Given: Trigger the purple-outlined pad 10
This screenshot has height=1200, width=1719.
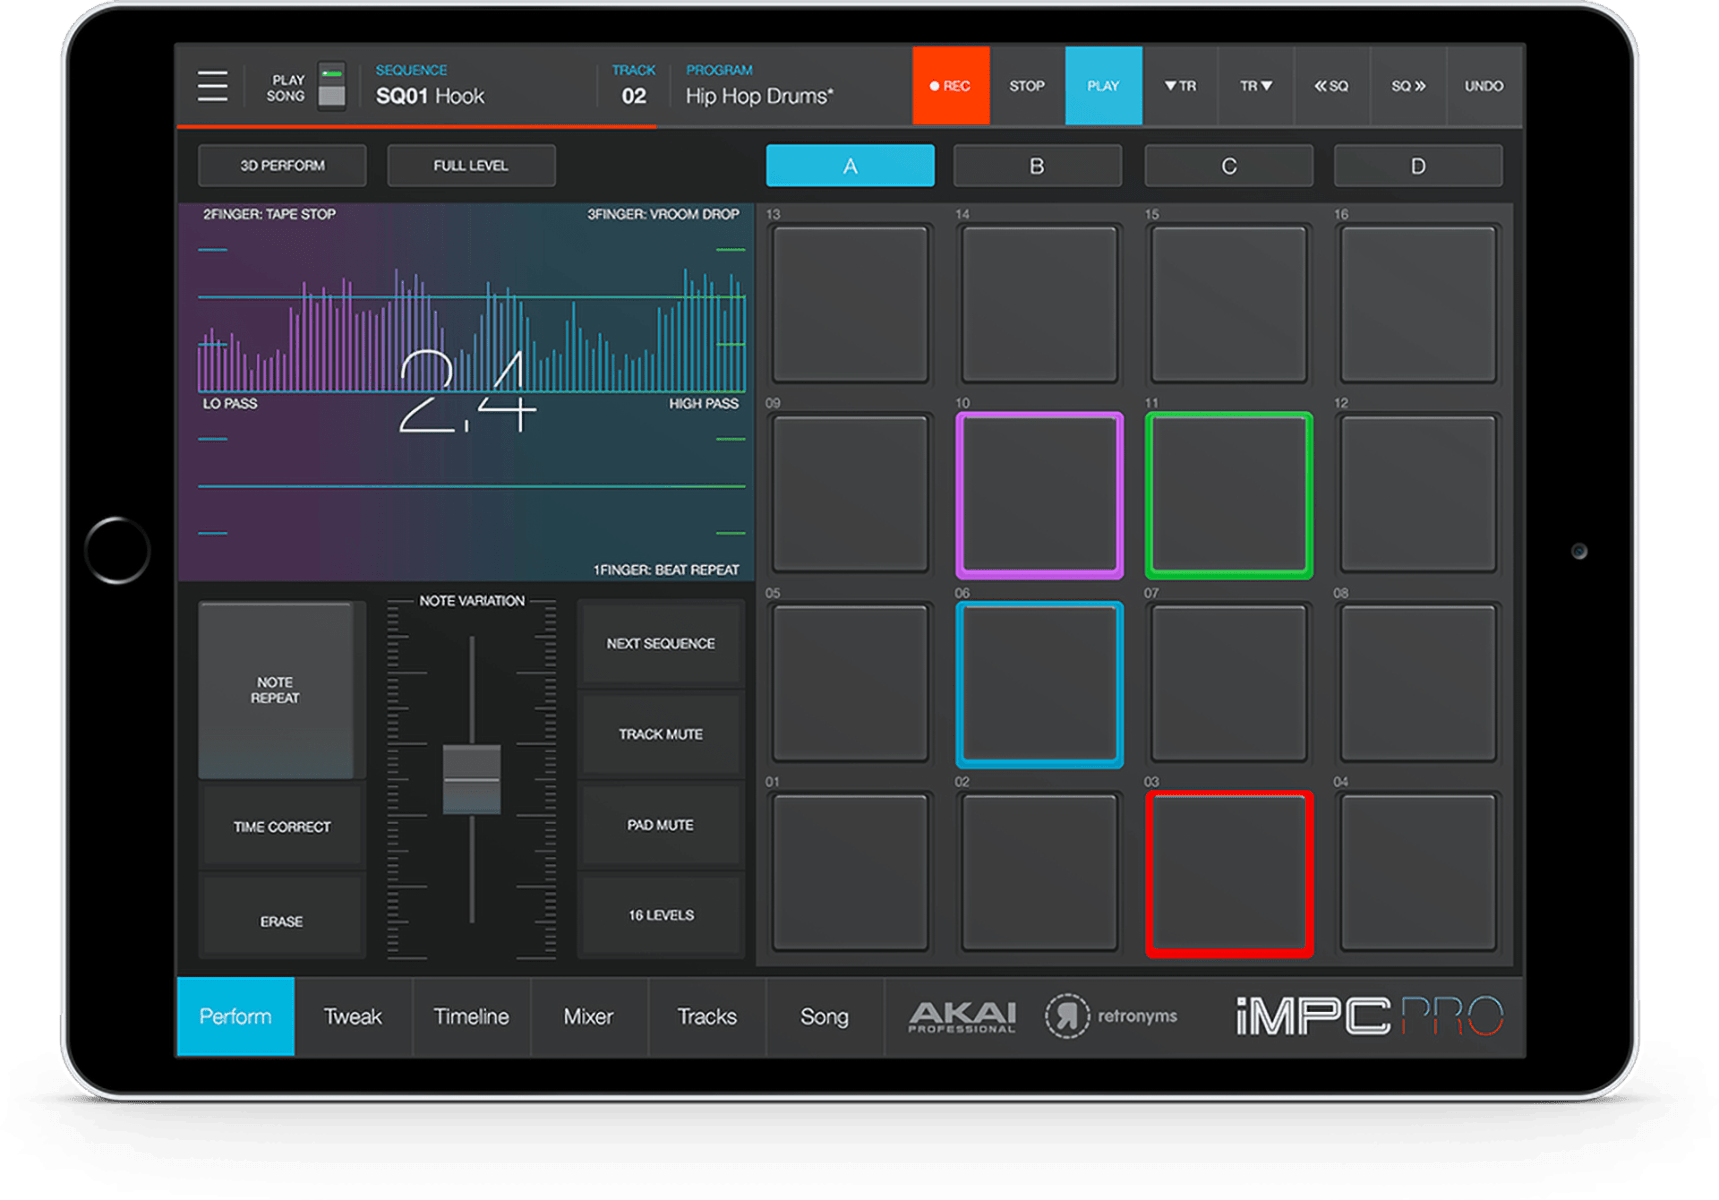Looking at the screenshot, I should (x=1039, y=495).
